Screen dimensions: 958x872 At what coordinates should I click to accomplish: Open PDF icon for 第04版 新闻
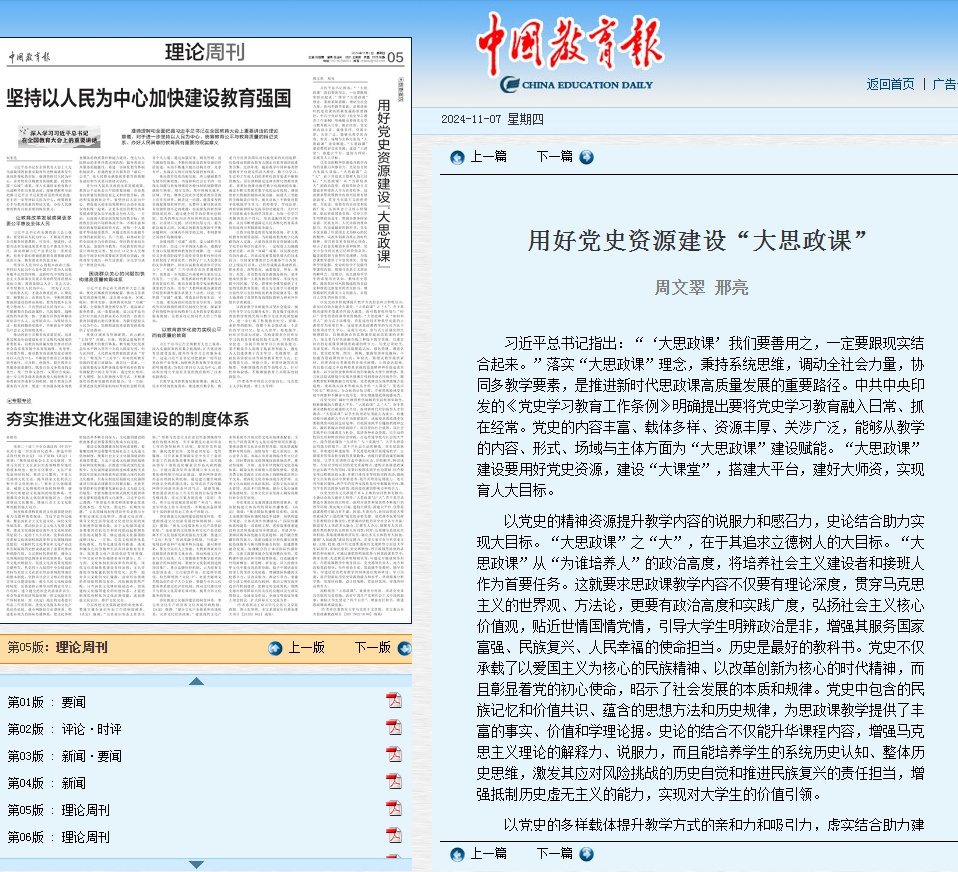pyautogui.click(x=394, y=782)
